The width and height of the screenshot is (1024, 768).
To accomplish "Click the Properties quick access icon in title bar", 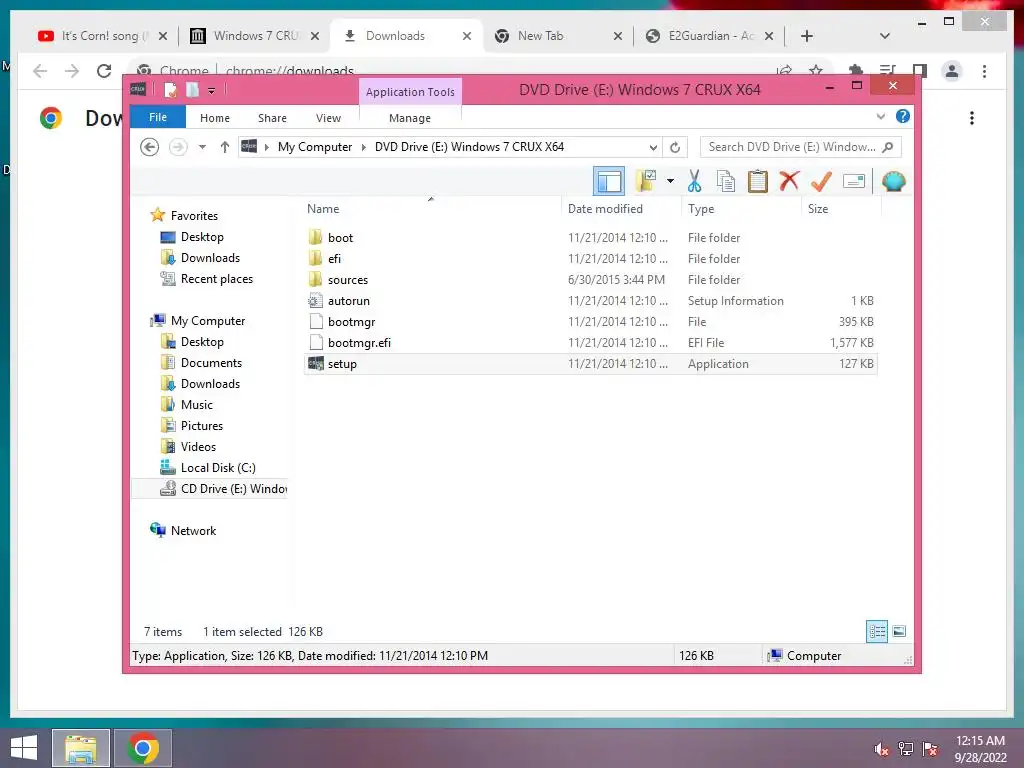I will [x=170, y=90].
